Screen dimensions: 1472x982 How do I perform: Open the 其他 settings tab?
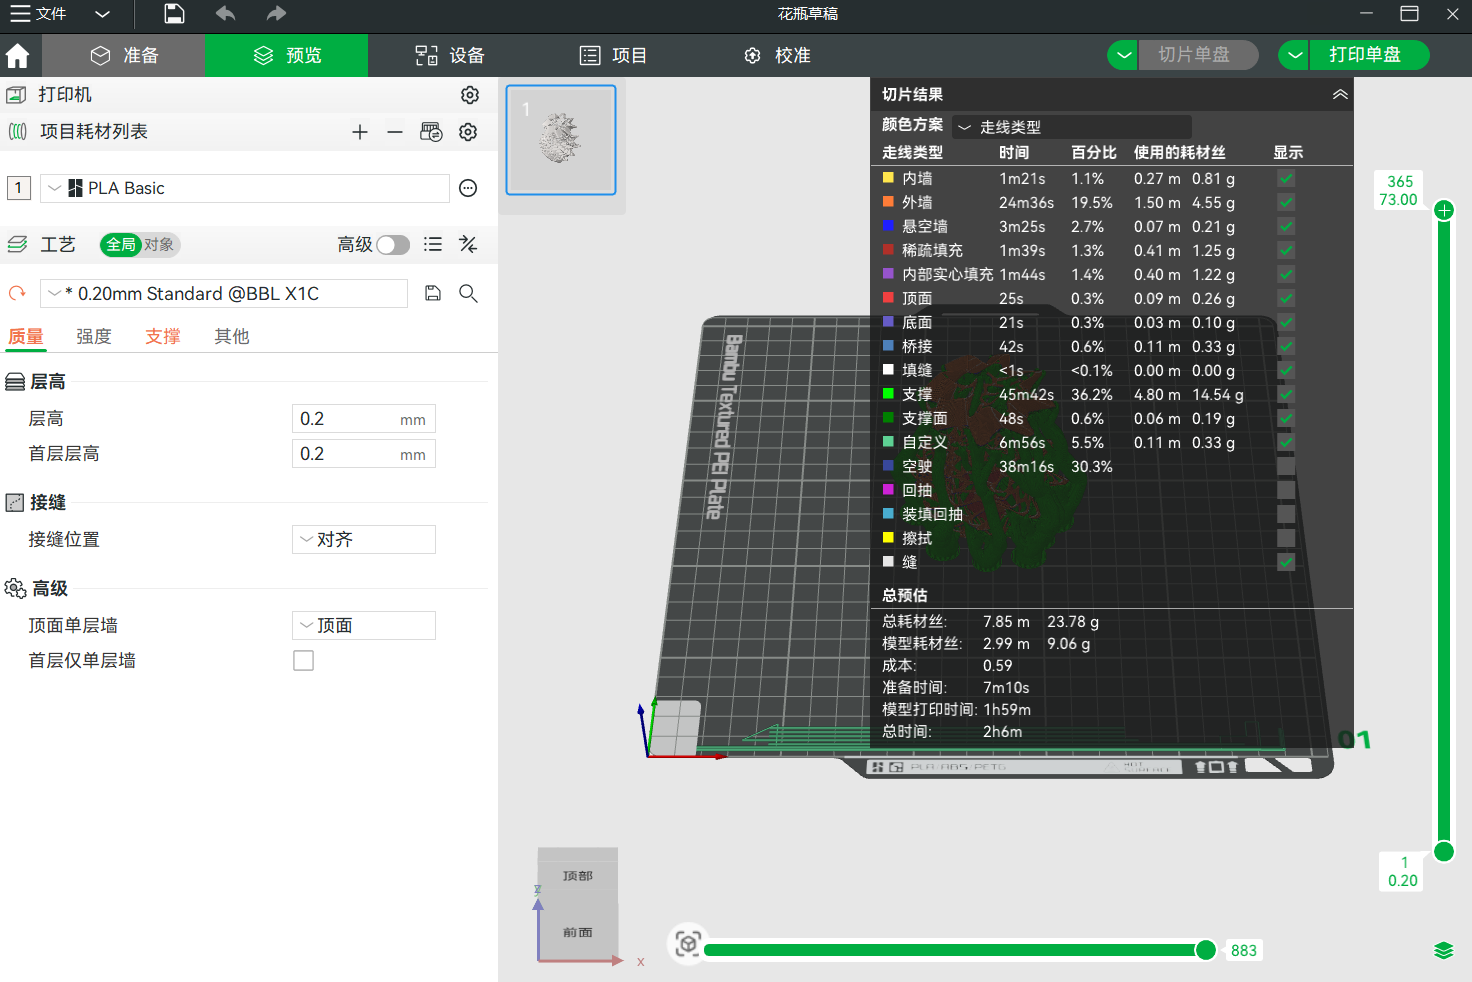232,337
